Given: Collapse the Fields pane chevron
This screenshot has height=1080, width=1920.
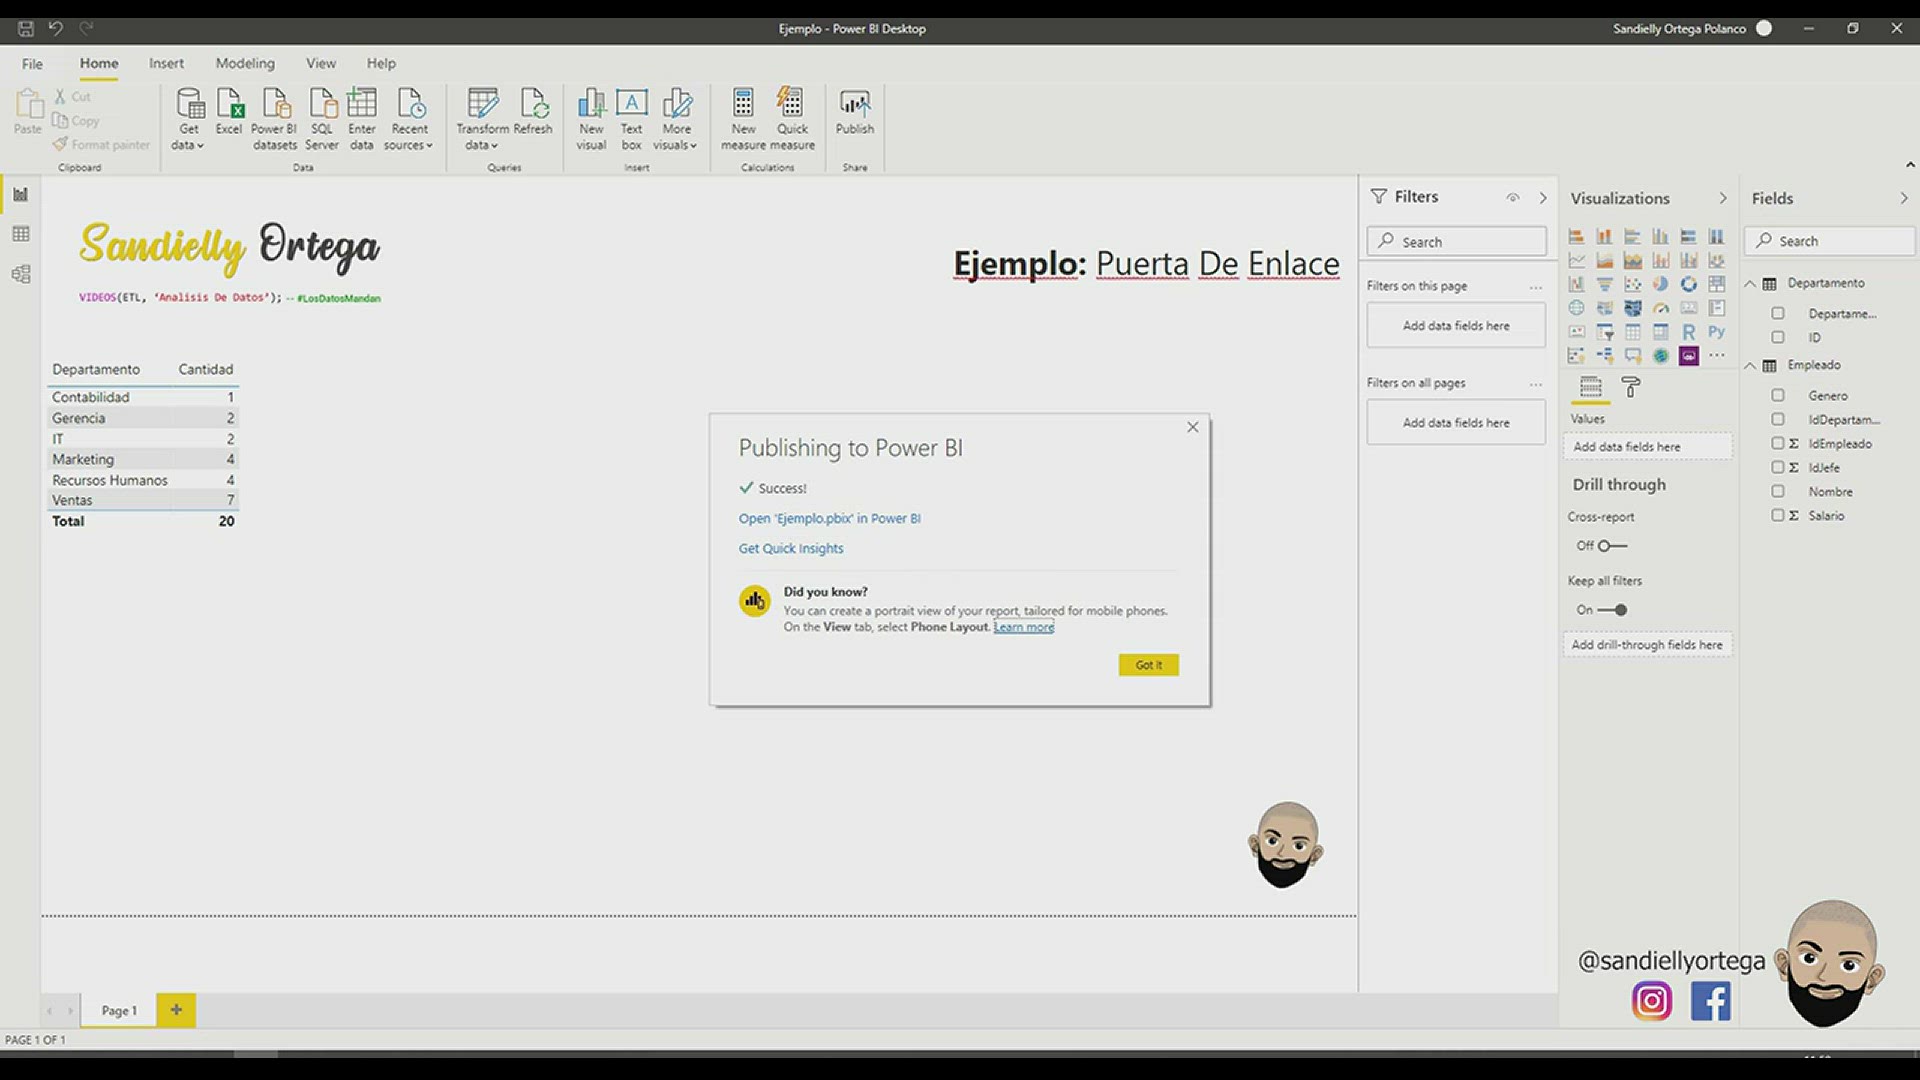Looking at the screenshot, I should click(x=1904, y=198).
